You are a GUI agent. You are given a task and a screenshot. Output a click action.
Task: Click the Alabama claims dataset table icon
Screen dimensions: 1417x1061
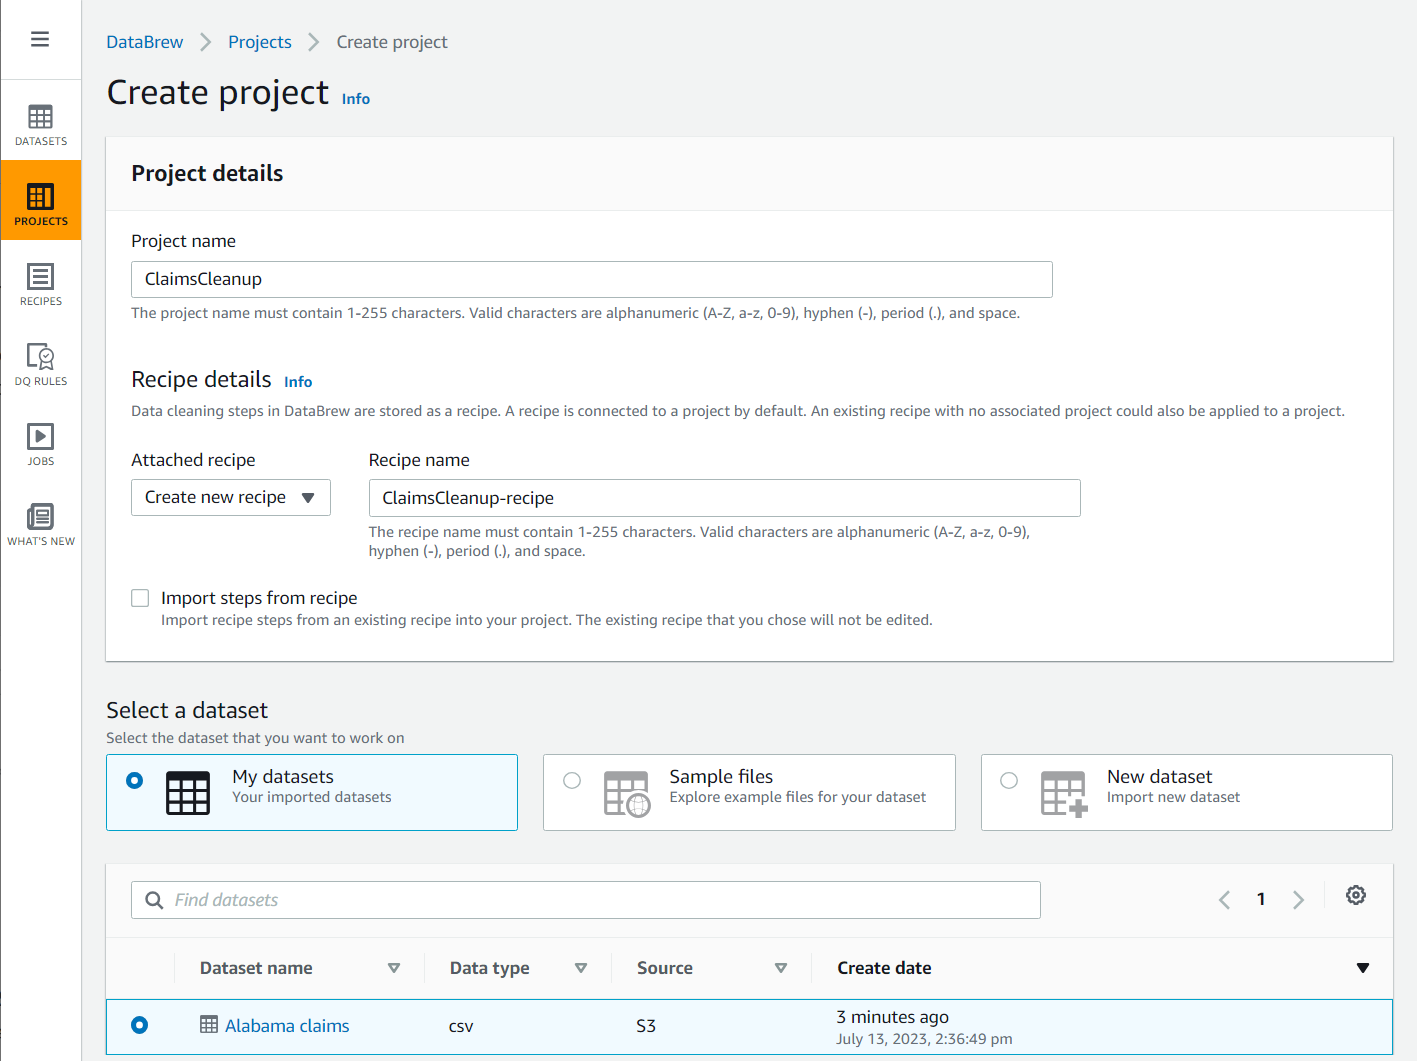click(x=209, y=1025)
